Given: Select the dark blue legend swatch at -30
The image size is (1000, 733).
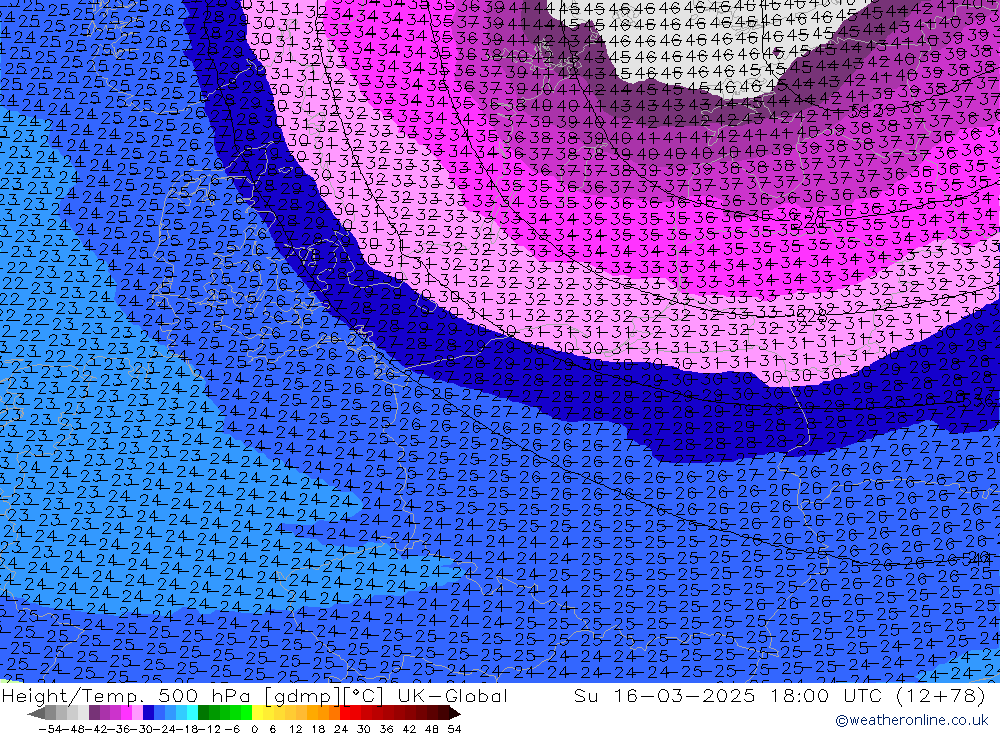Looking at the screenshot, I should point(149,712).
